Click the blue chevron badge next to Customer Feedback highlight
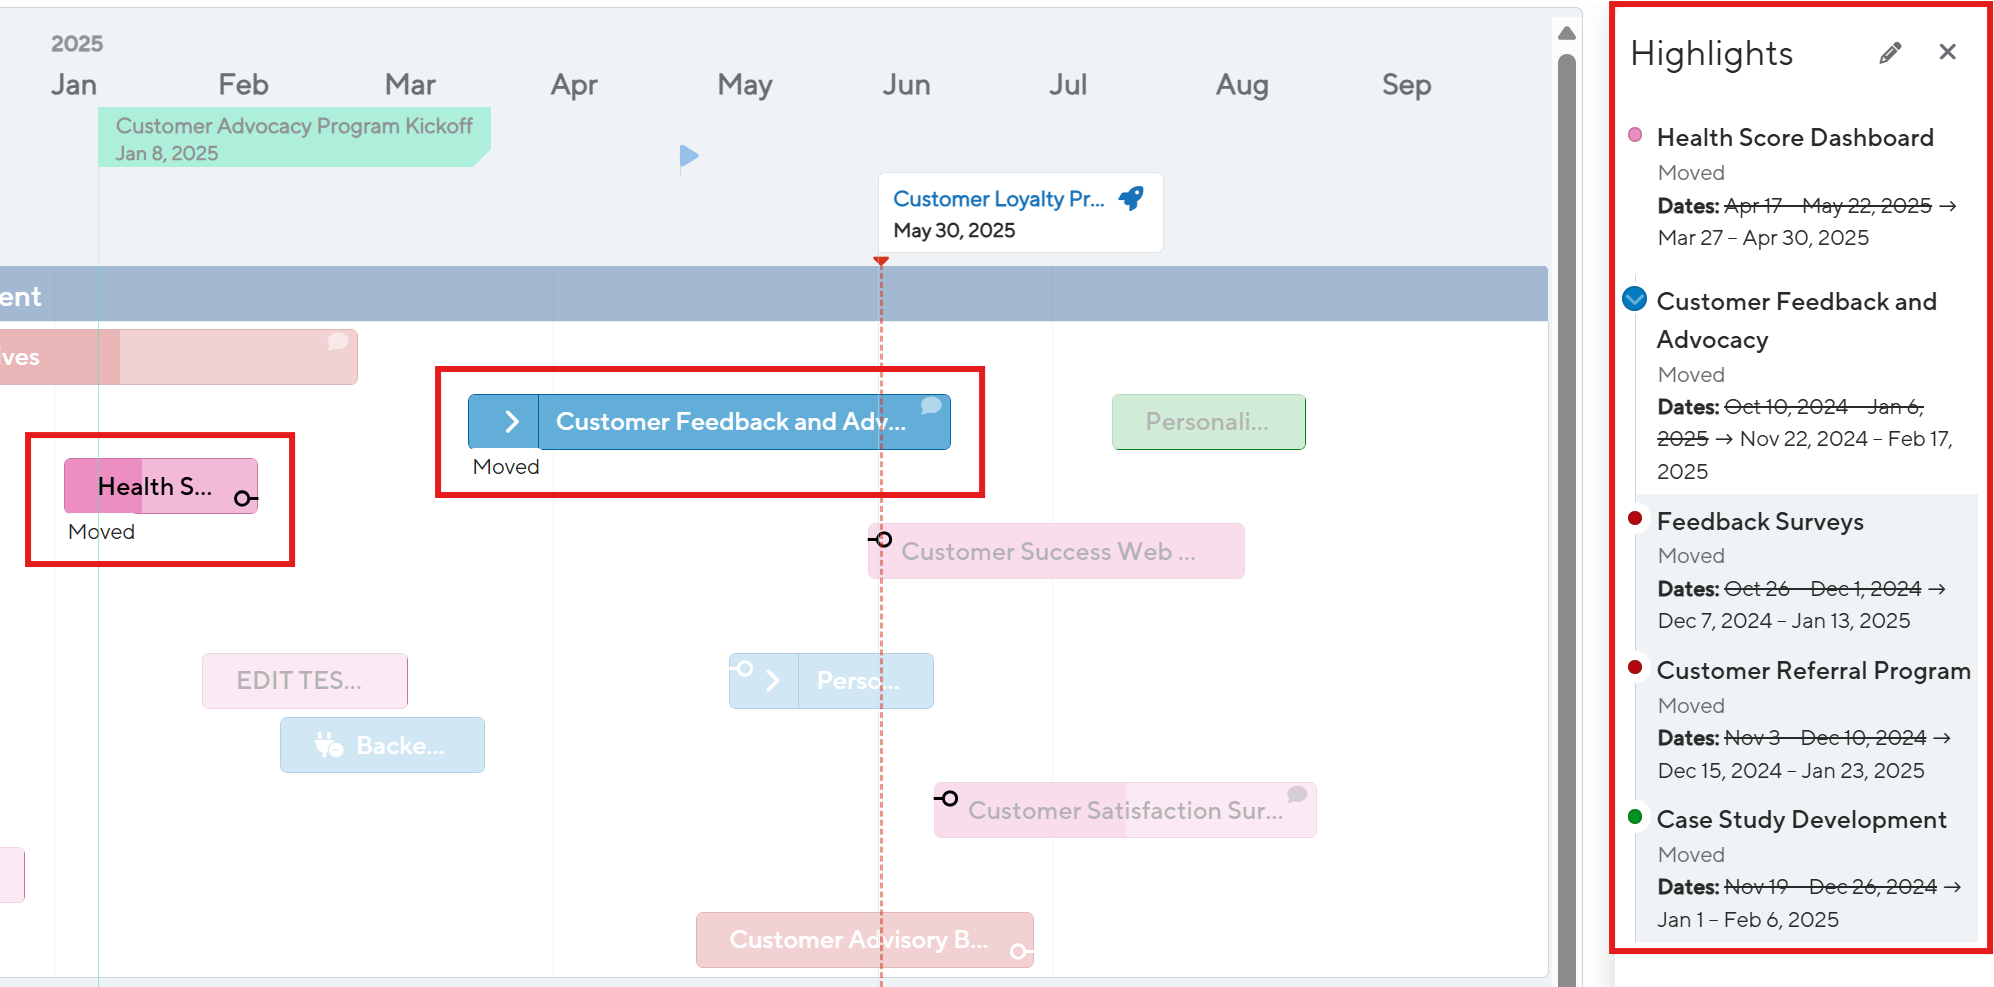Viewport: 1994px width, 987px height. point(1636,298)
